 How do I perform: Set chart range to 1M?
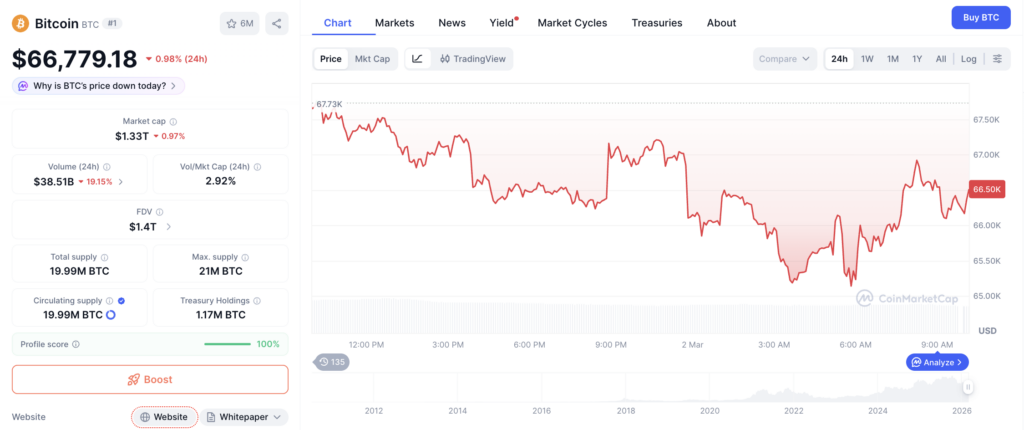(x=893, y=59)
